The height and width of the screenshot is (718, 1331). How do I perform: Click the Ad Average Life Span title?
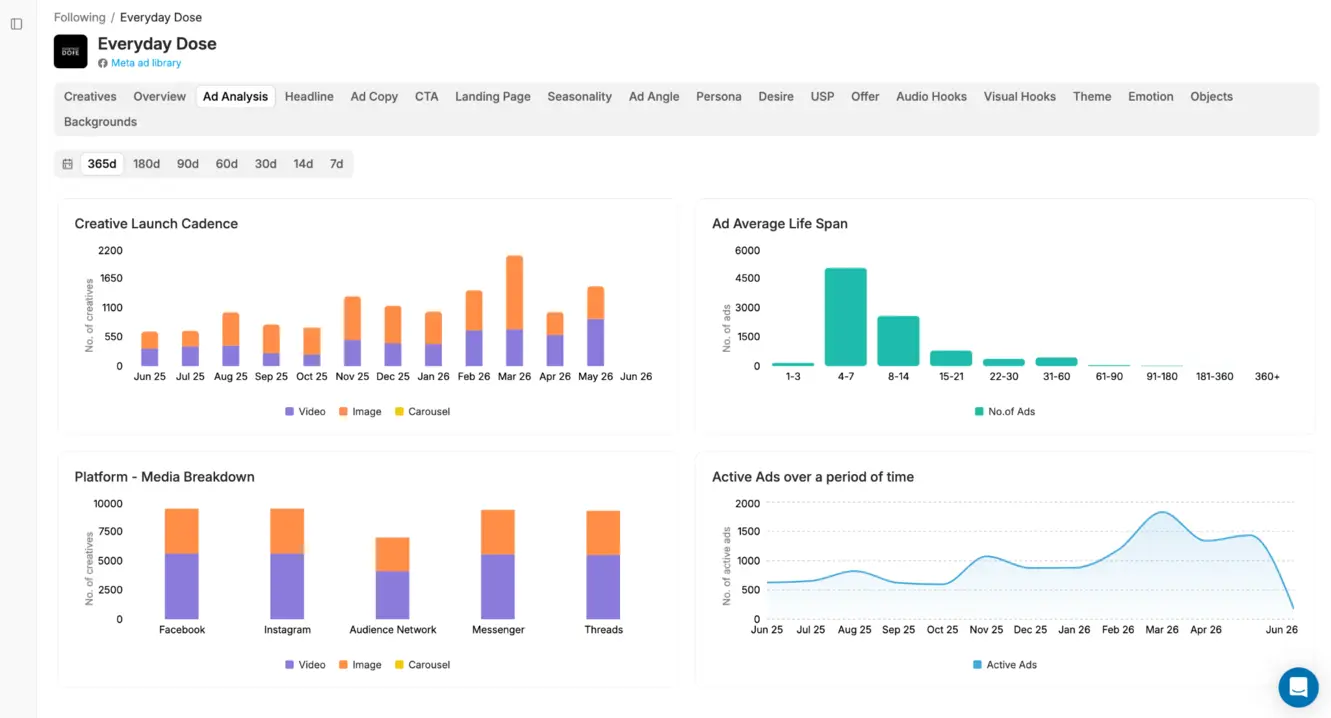(x=780, y=224)
